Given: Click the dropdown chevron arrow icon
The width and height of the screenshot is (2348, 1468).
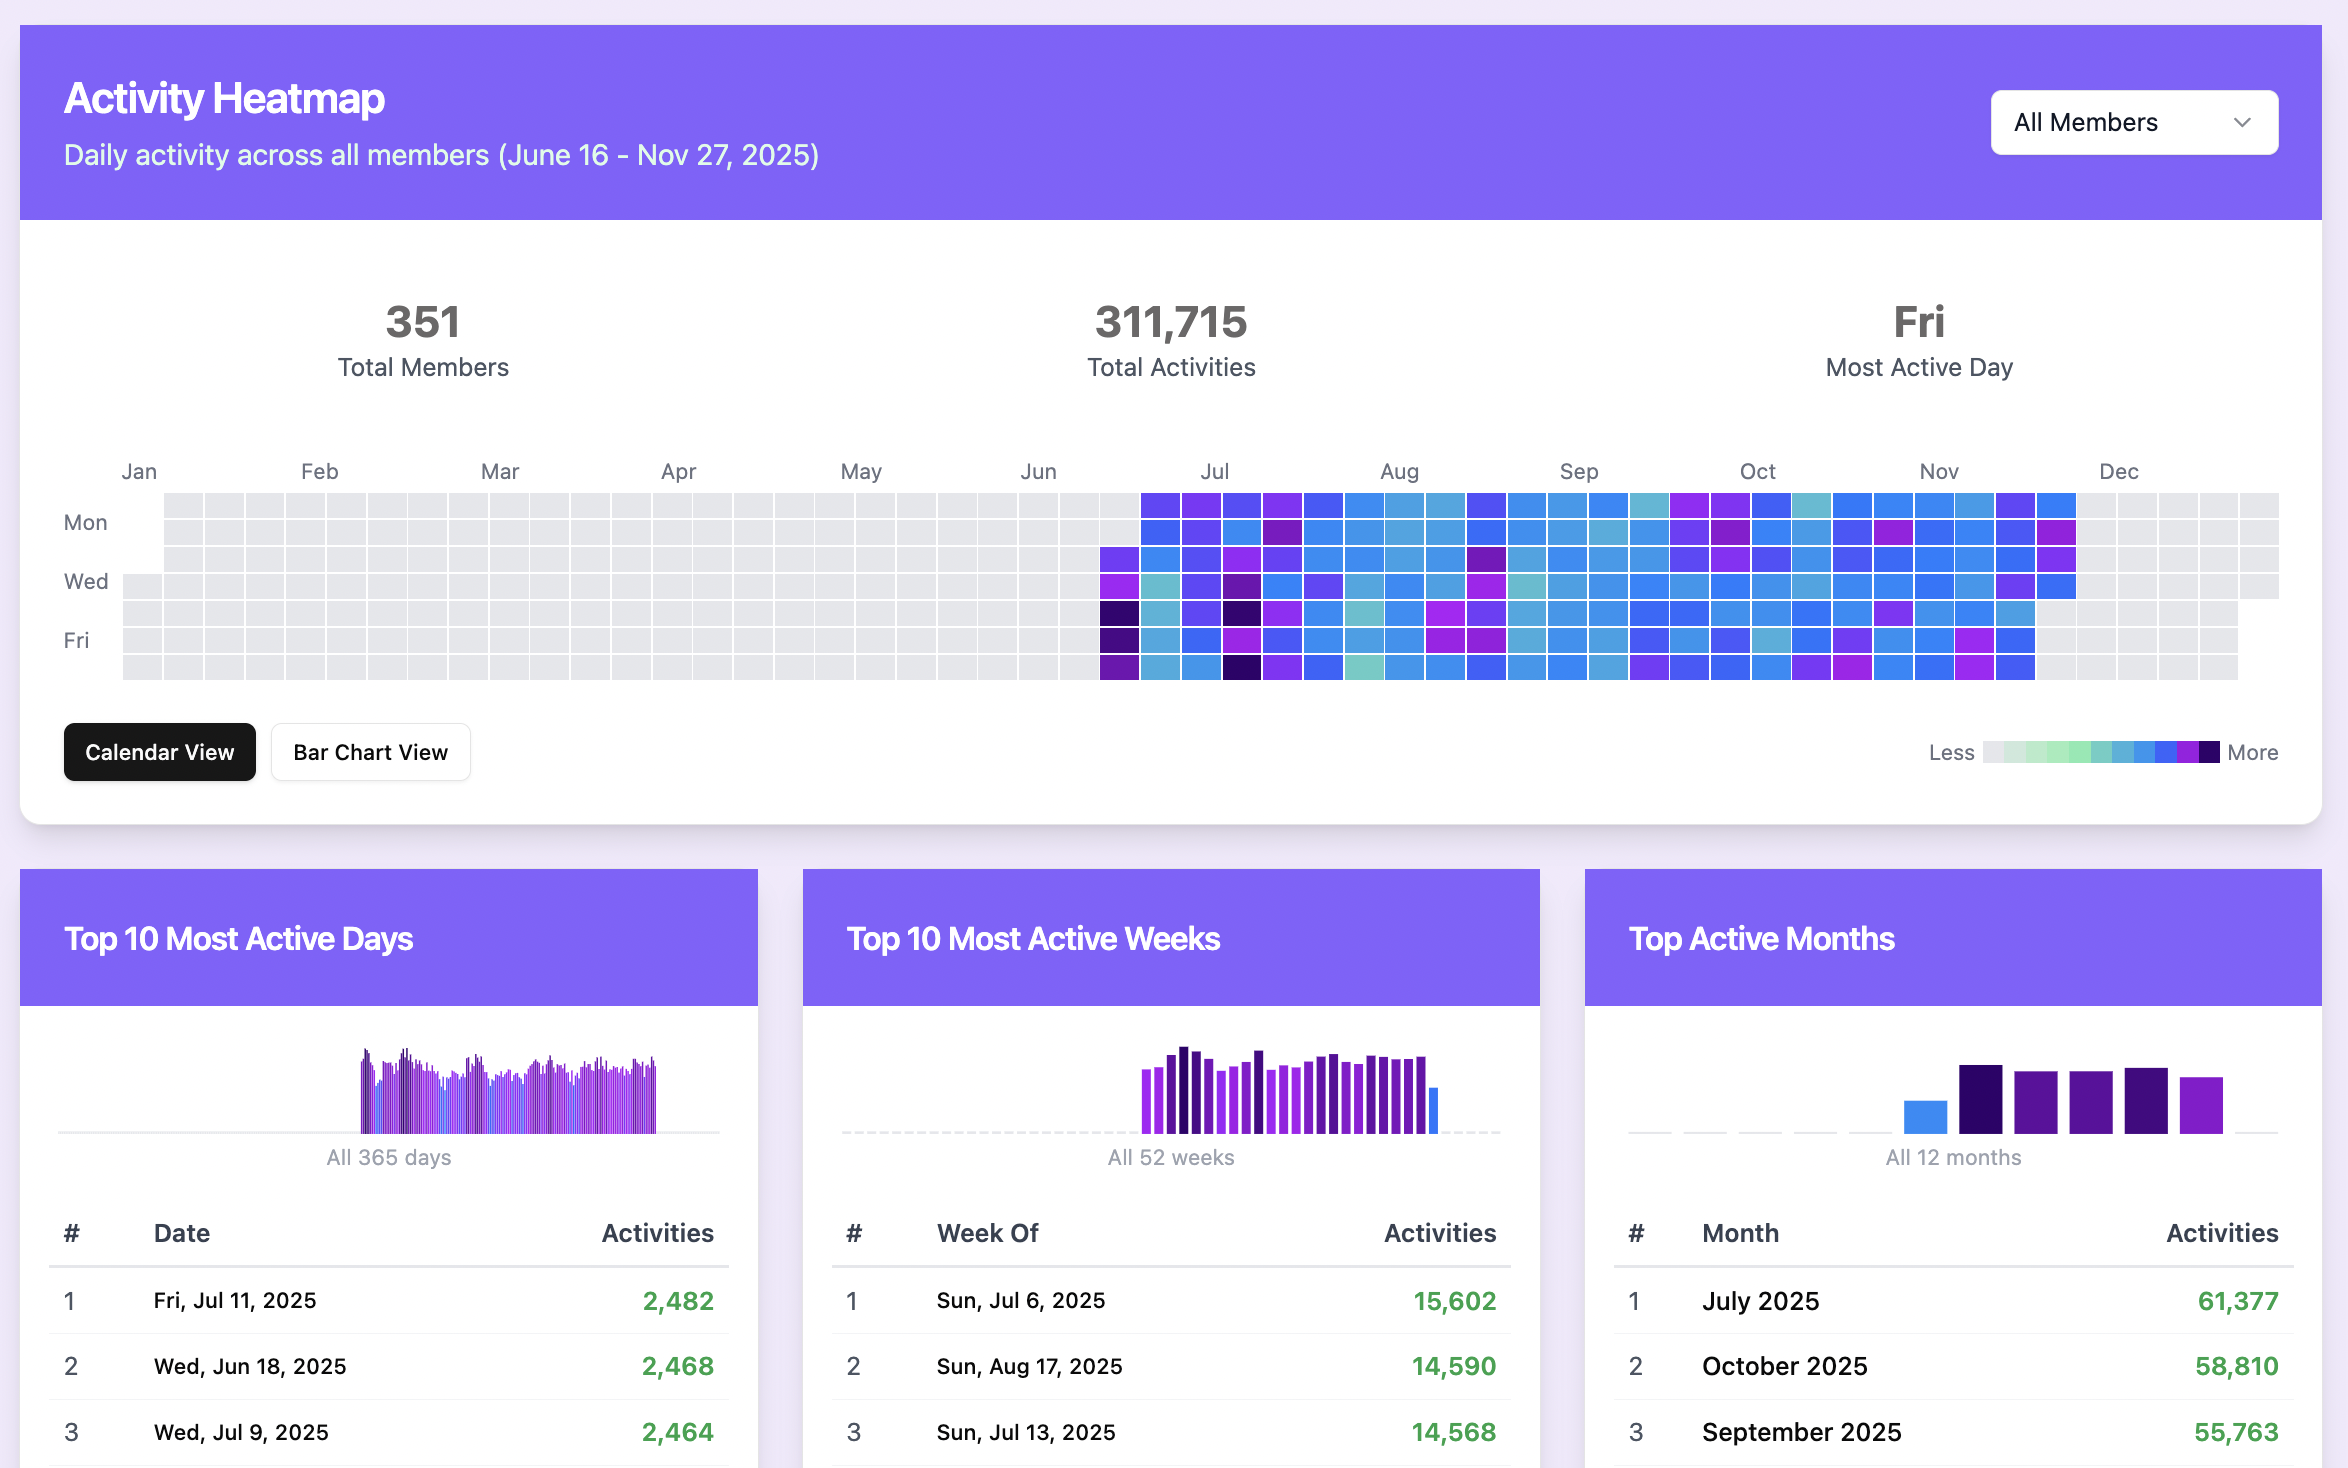Looking at the screenshot, I should point(2241,122).
